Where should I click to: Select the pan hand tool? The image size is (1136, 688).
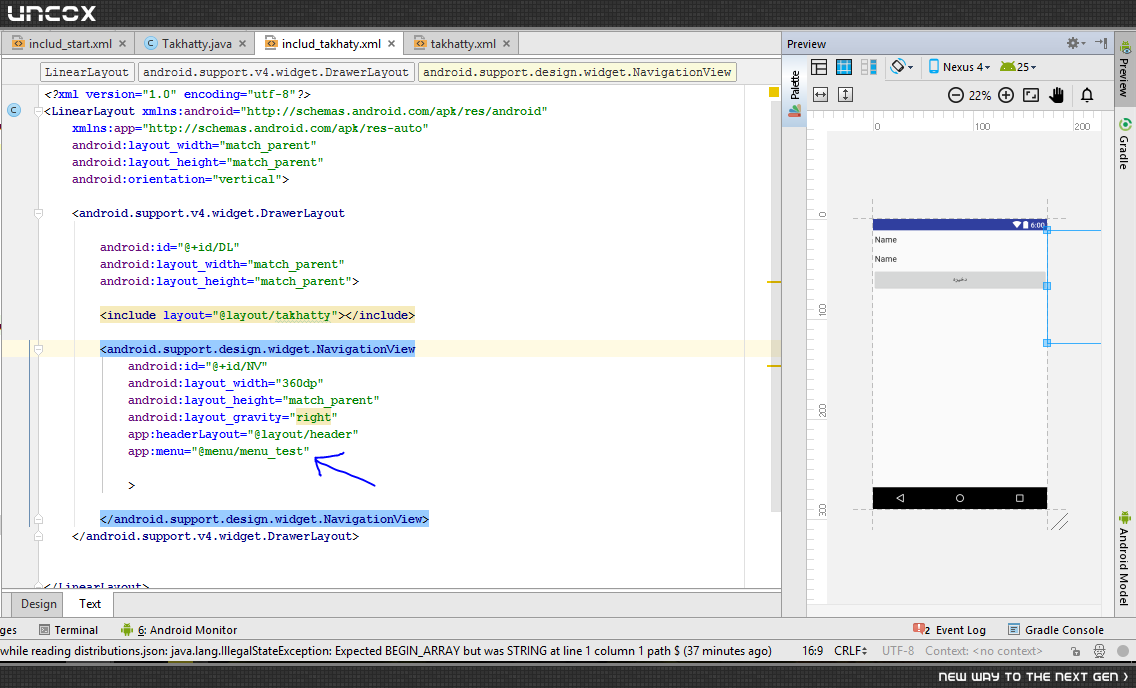(1056, 95)
